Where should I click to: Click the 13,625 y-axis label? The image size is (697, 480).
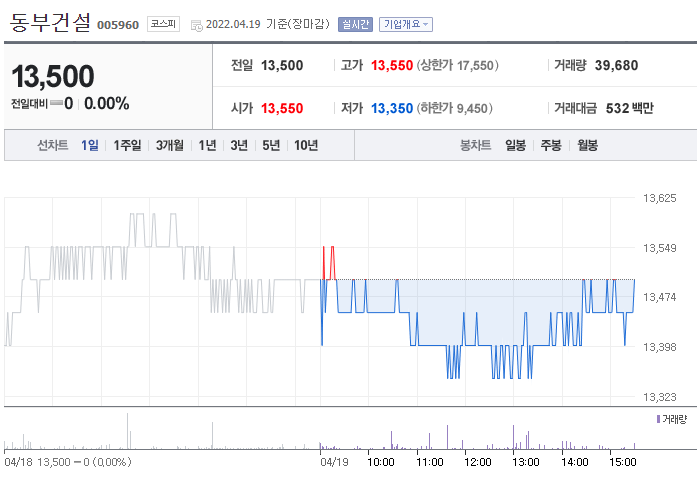[x=659, y=198]
